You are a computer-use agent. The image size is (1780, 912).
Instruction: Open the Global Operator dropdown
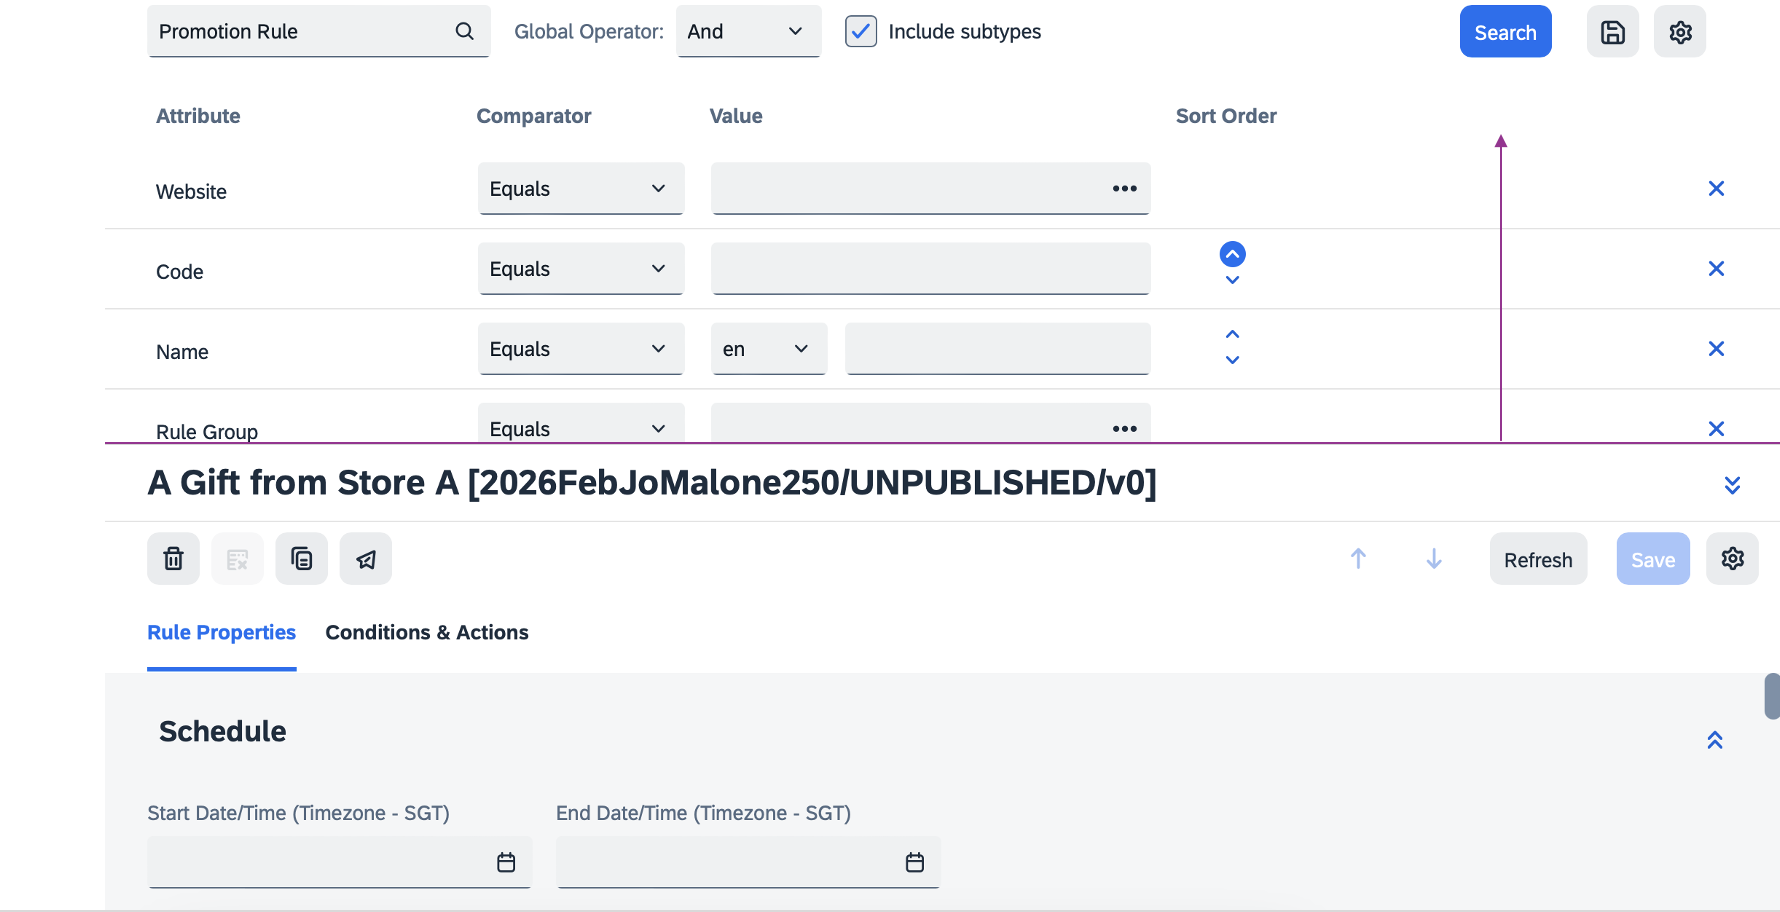pyautogui.click(x=748, y=32)
